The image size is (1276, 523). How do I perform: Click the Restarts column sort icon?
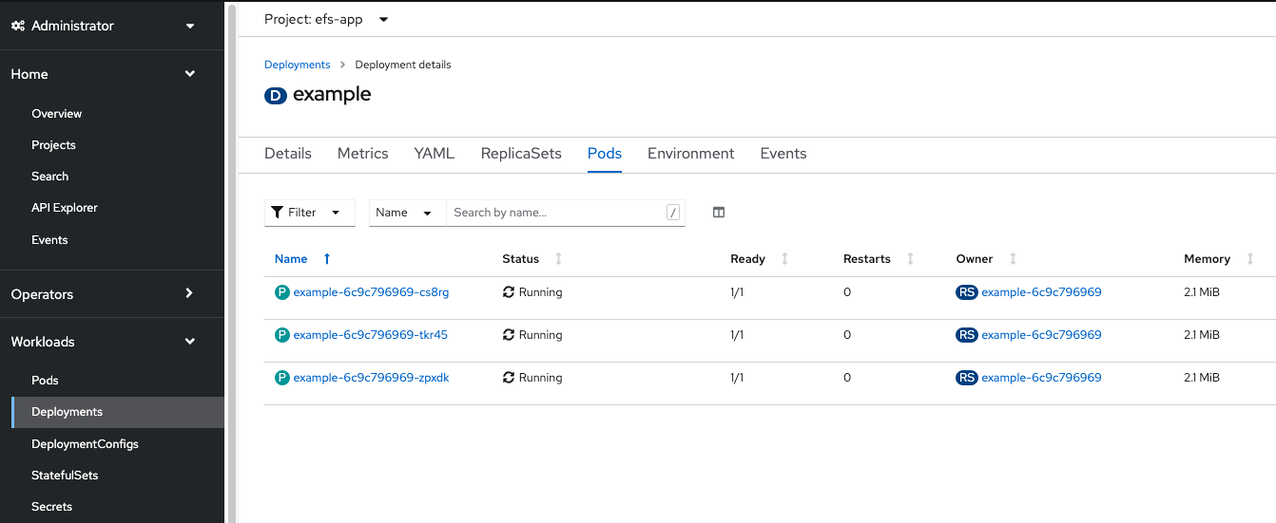[x=910, y=259]
